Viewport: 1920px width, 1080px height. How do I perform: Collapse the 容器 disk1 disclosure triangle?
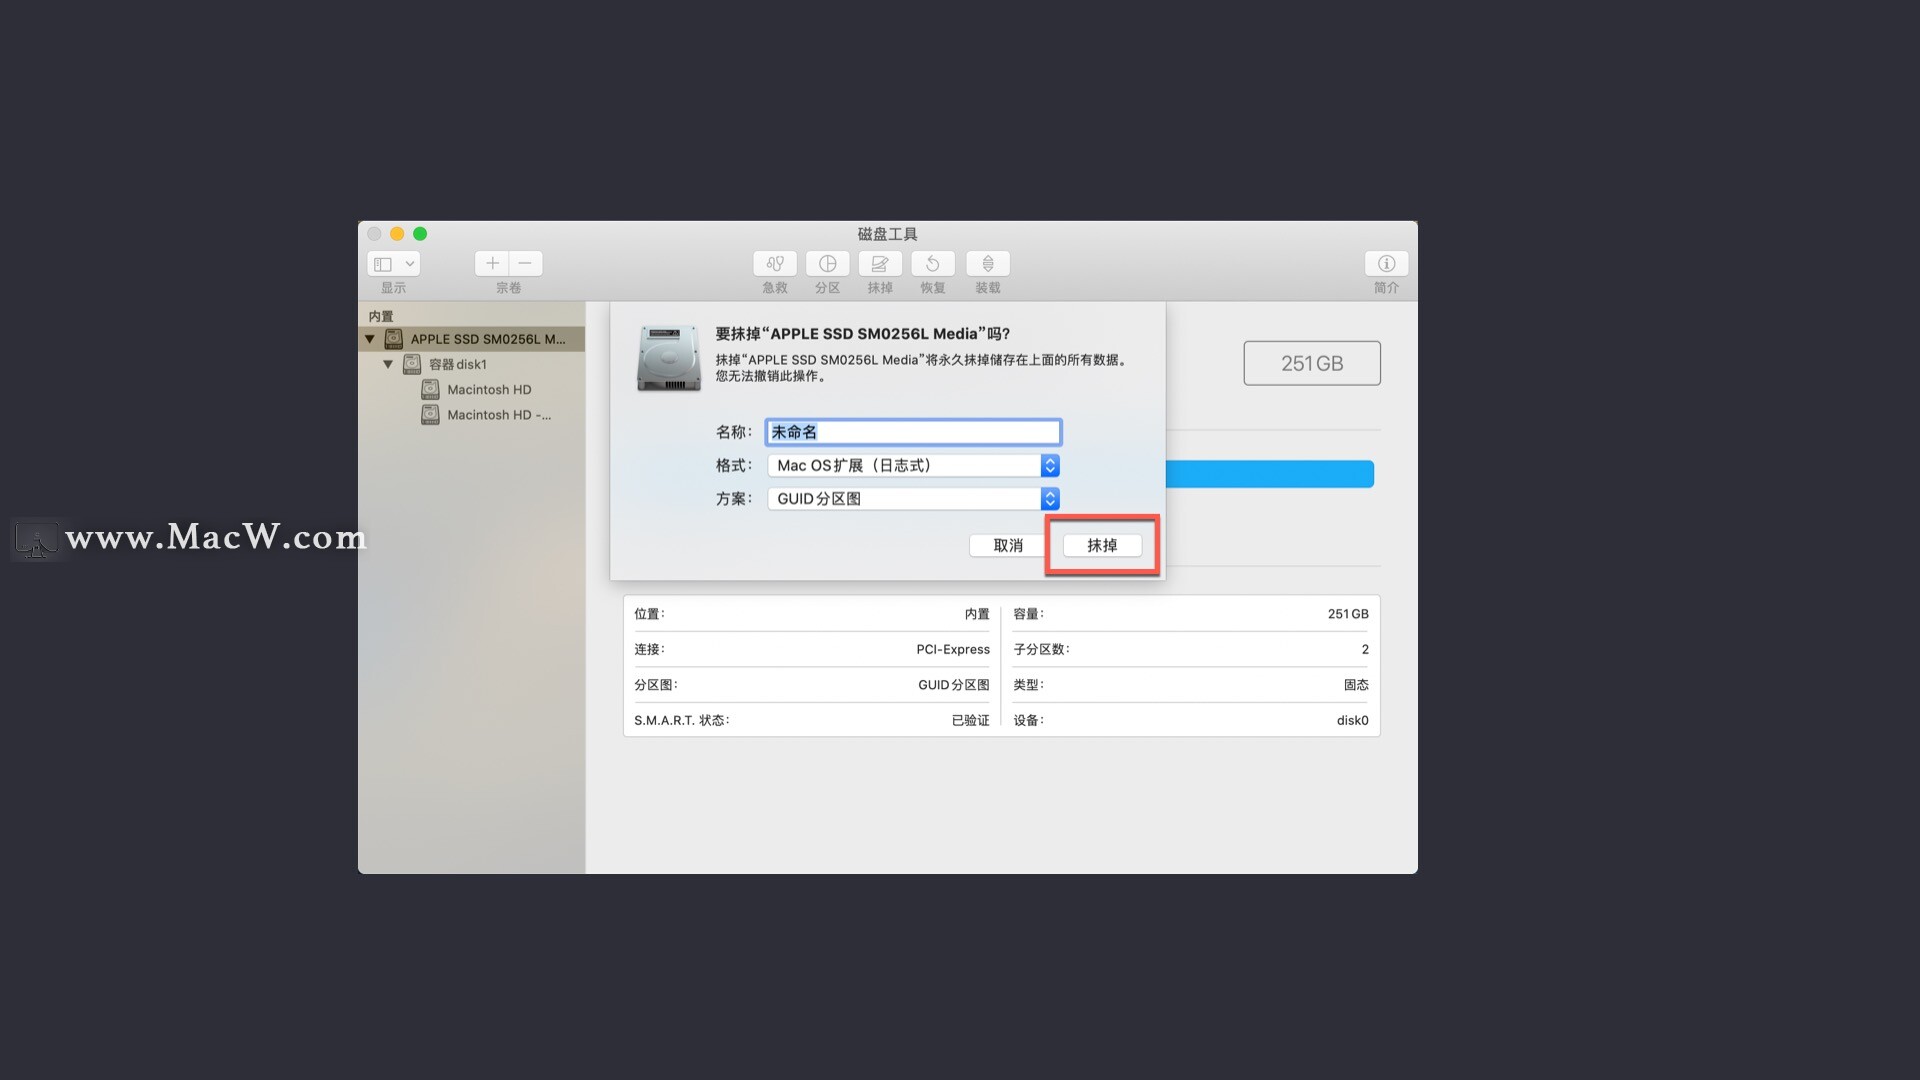click(x=388, y=364)
